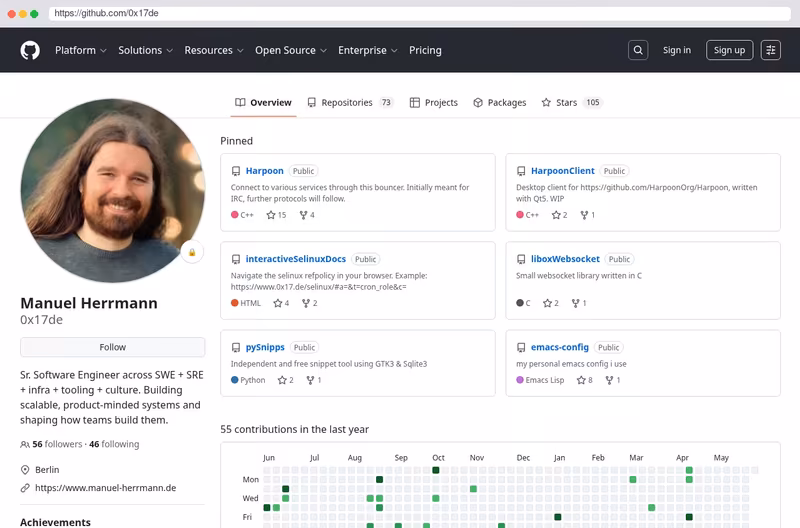Click the Emacs Lisp language dot
The image size is (800, 528).
[x=520, y=380]
